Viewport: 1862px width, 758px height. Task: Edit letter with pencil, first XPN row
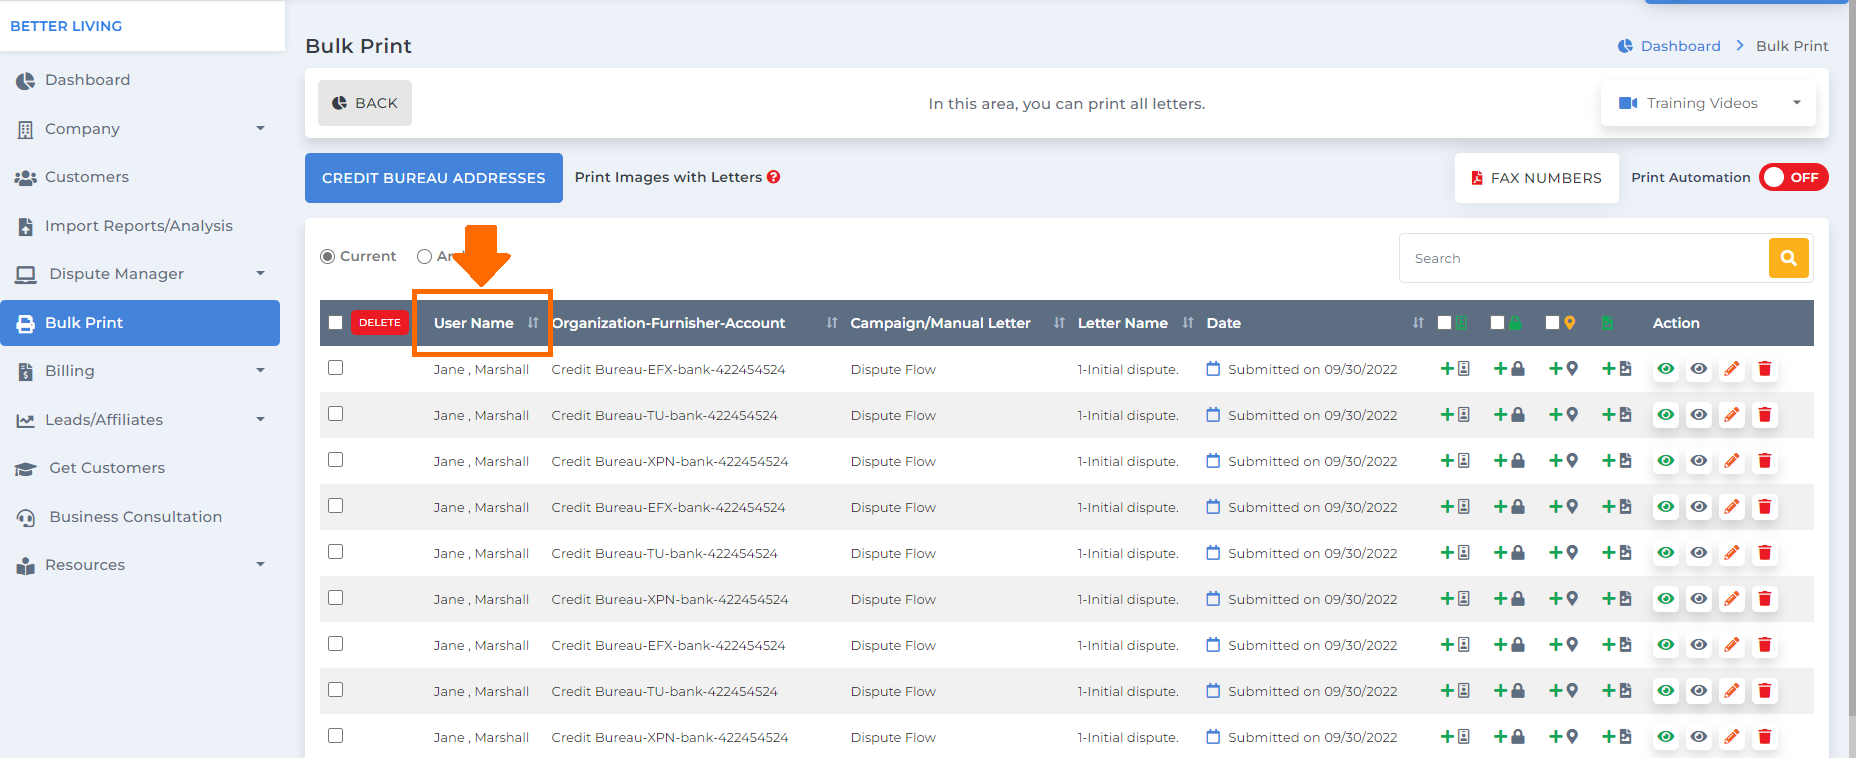(x=1732, y=461)
